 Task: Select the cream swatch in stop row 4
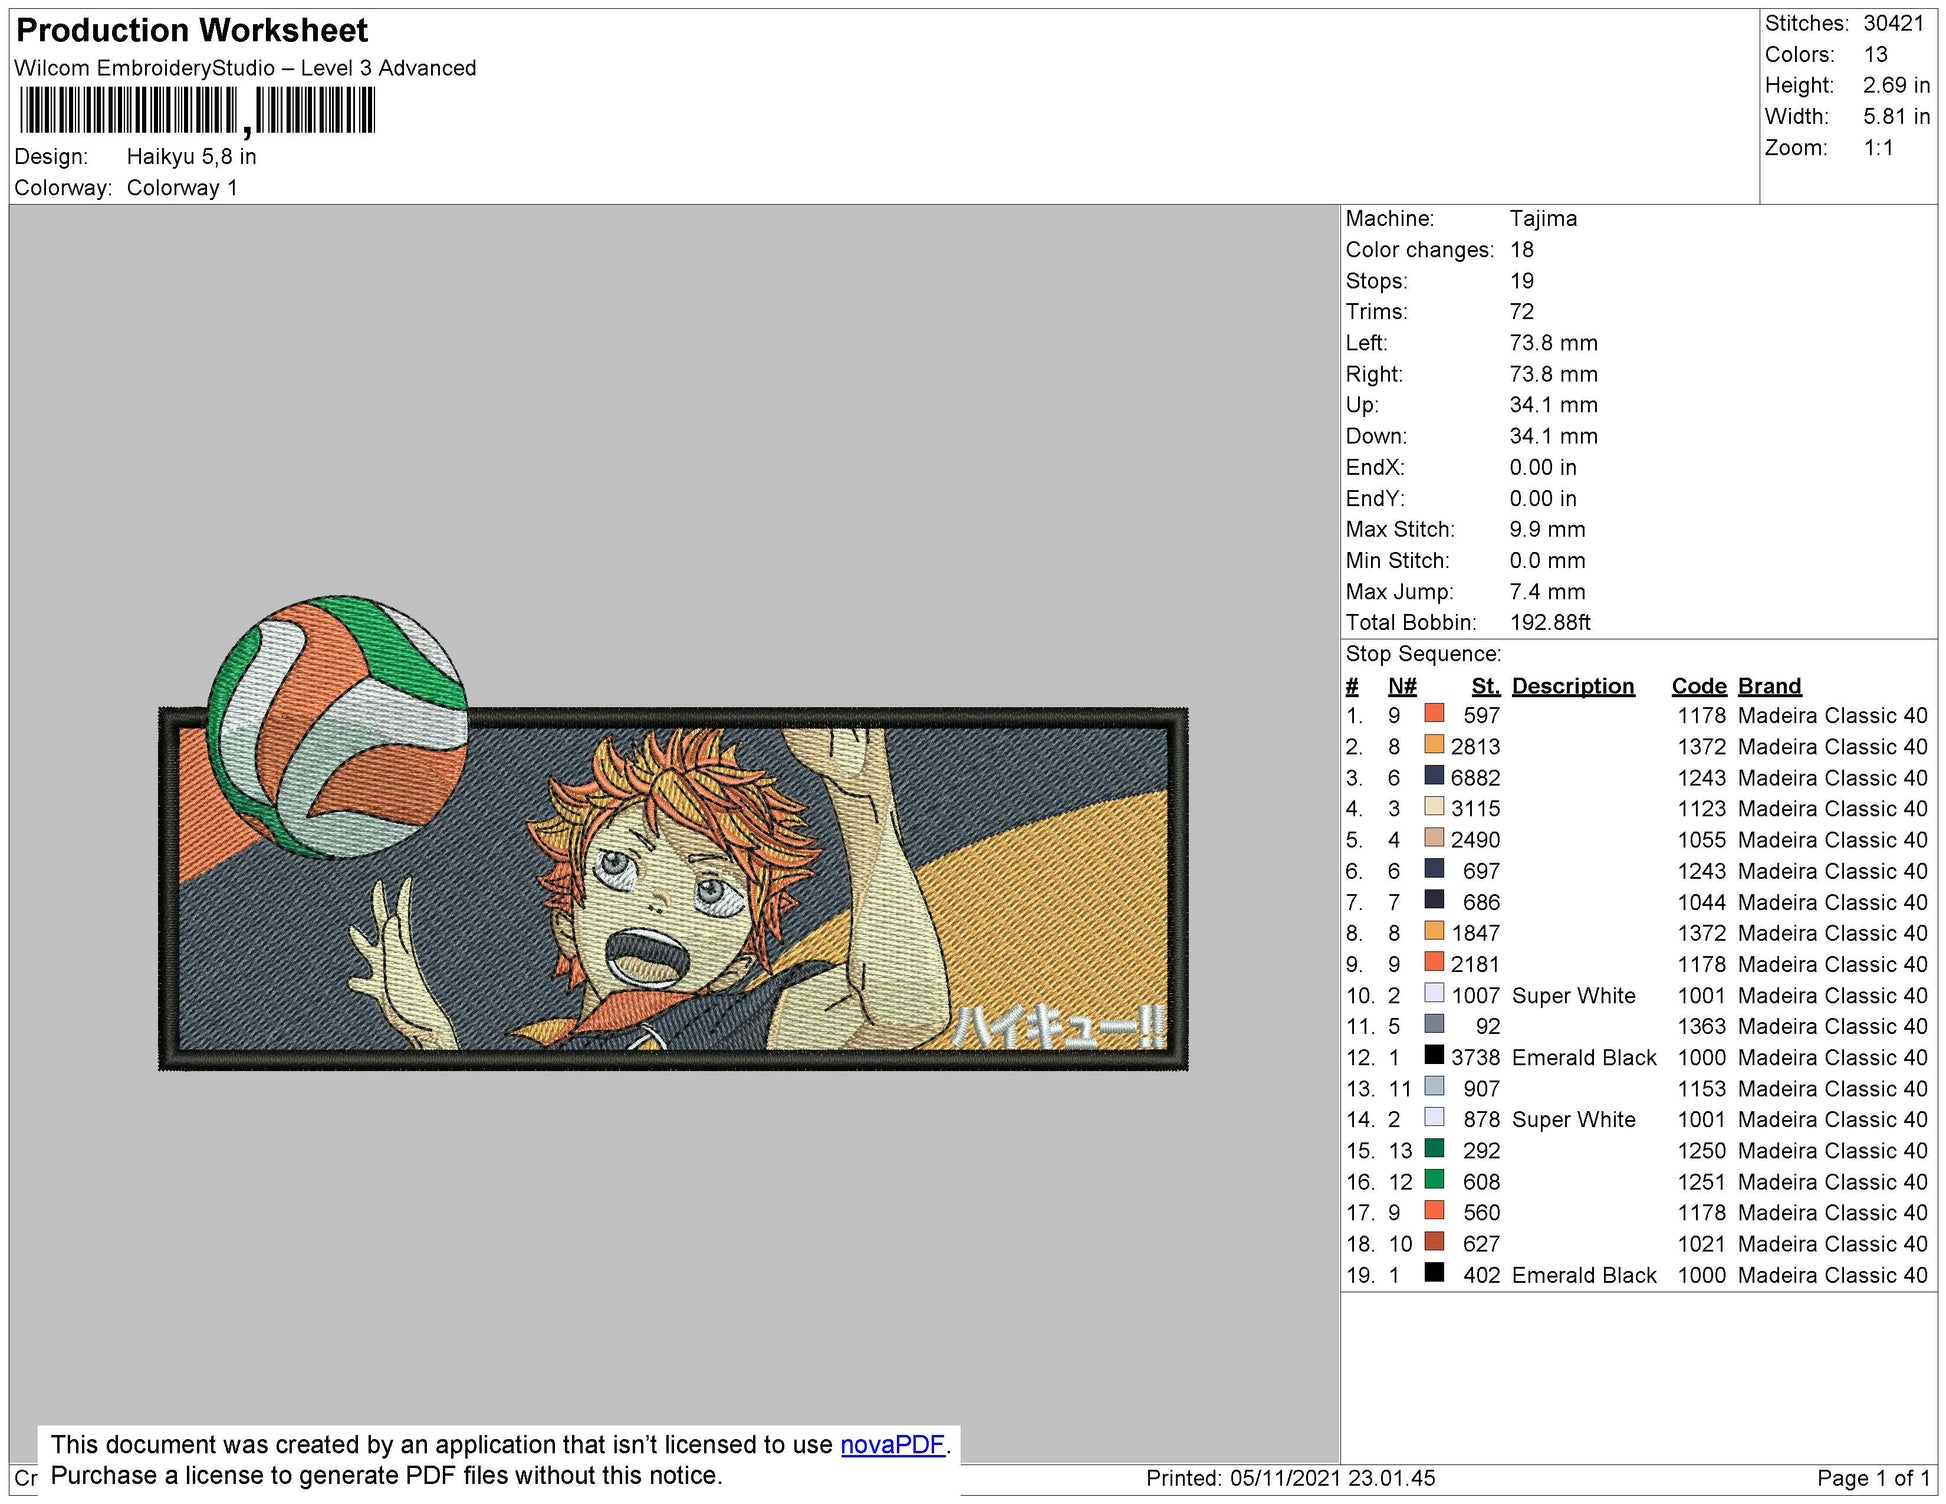(1434, 806)
